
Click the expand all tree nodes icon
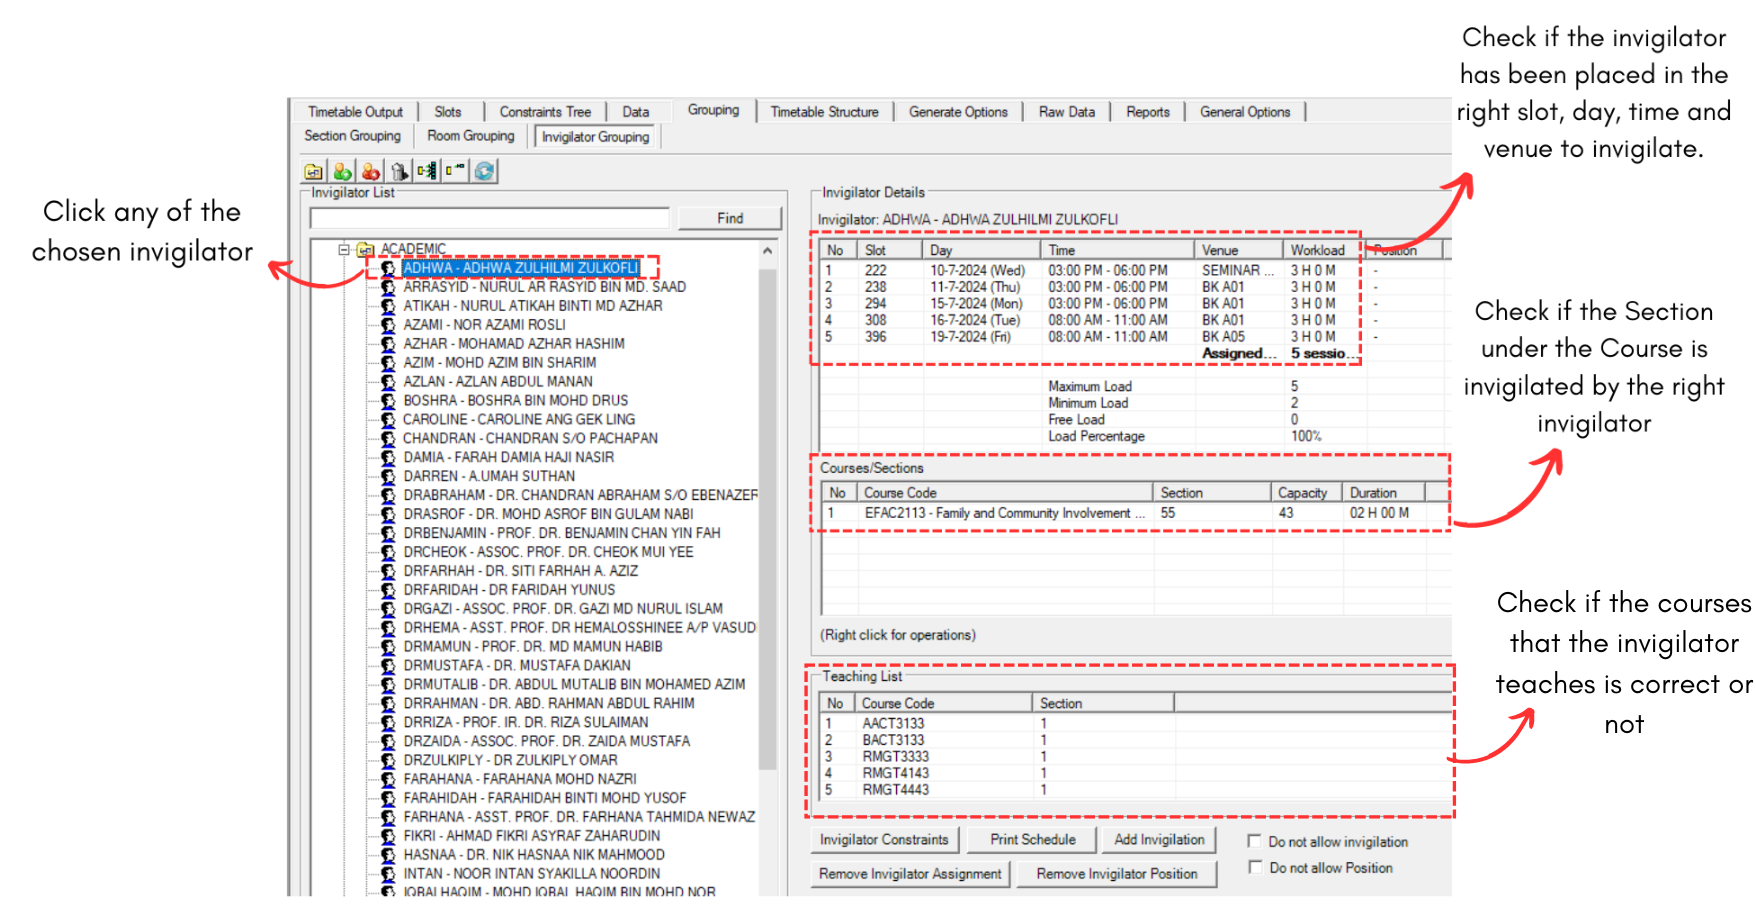(x=427, y=171)
